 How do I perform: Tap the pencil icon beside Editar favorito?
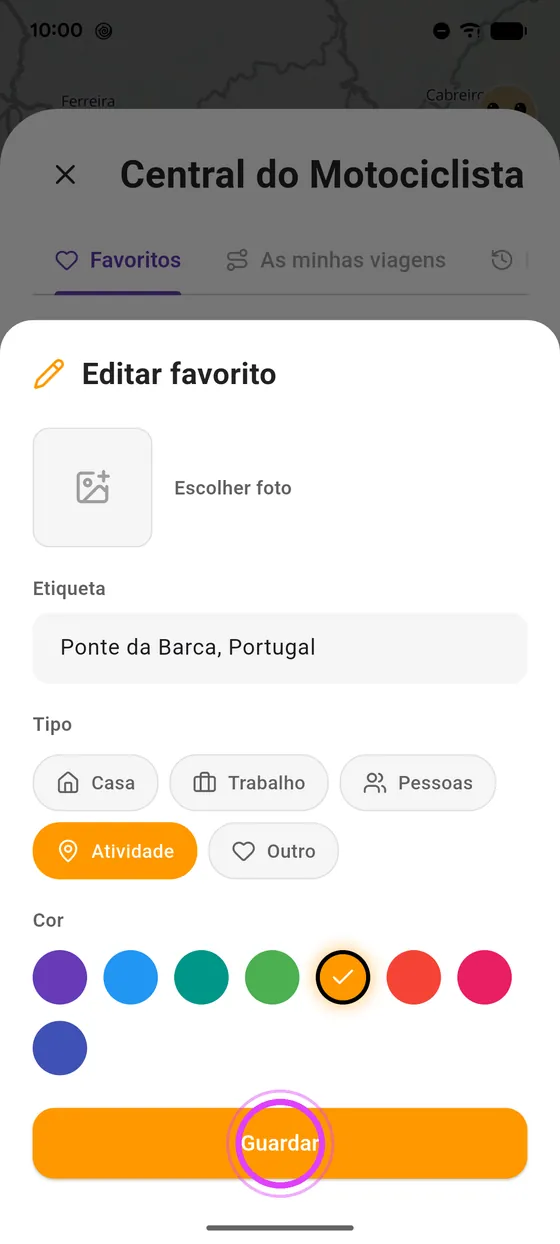click(x=49, y=374)
